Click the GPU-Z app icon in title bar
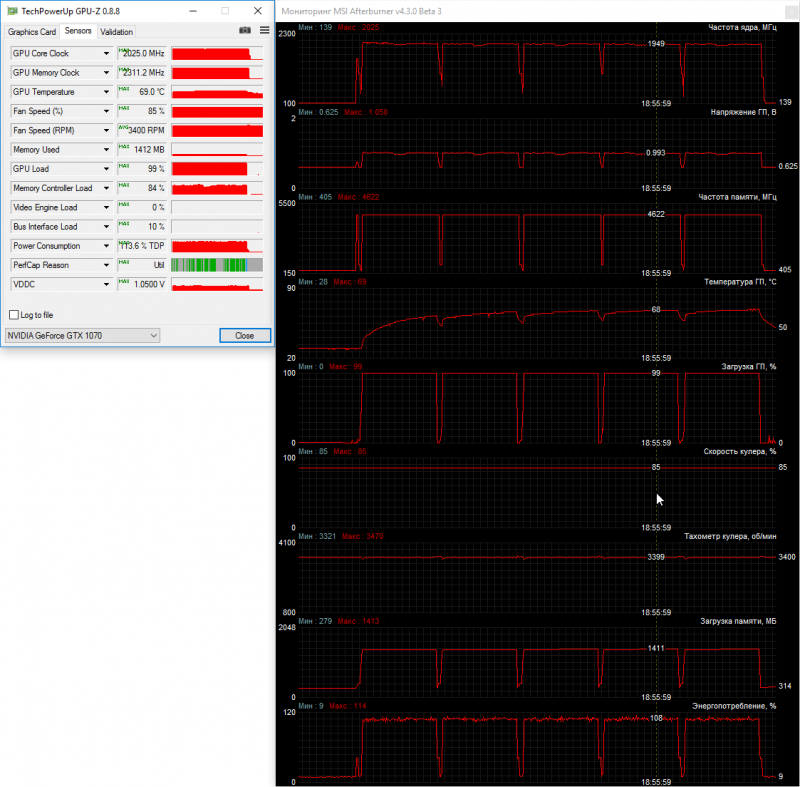The image size is (800, 787). 12,11
